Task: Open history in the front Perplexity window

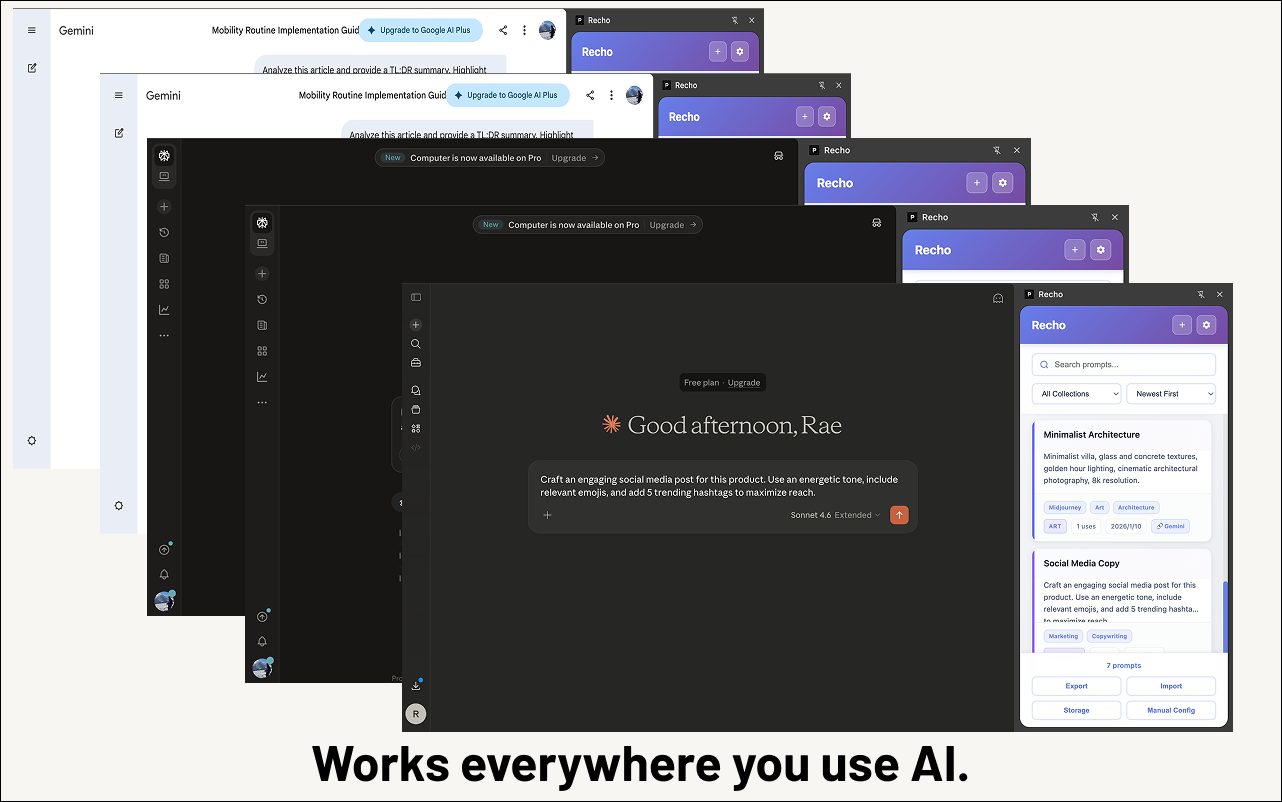Action: point(262,299)
